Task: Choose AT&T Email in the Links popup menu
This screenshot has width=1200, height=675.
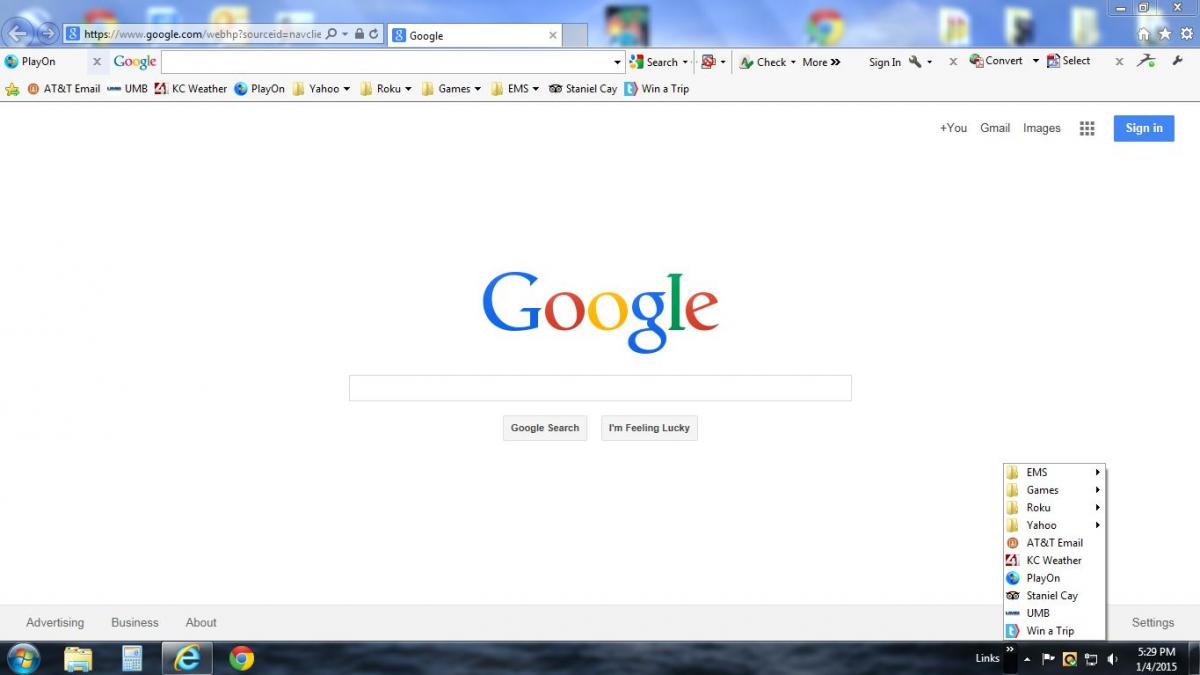Action: (1054, 543)
